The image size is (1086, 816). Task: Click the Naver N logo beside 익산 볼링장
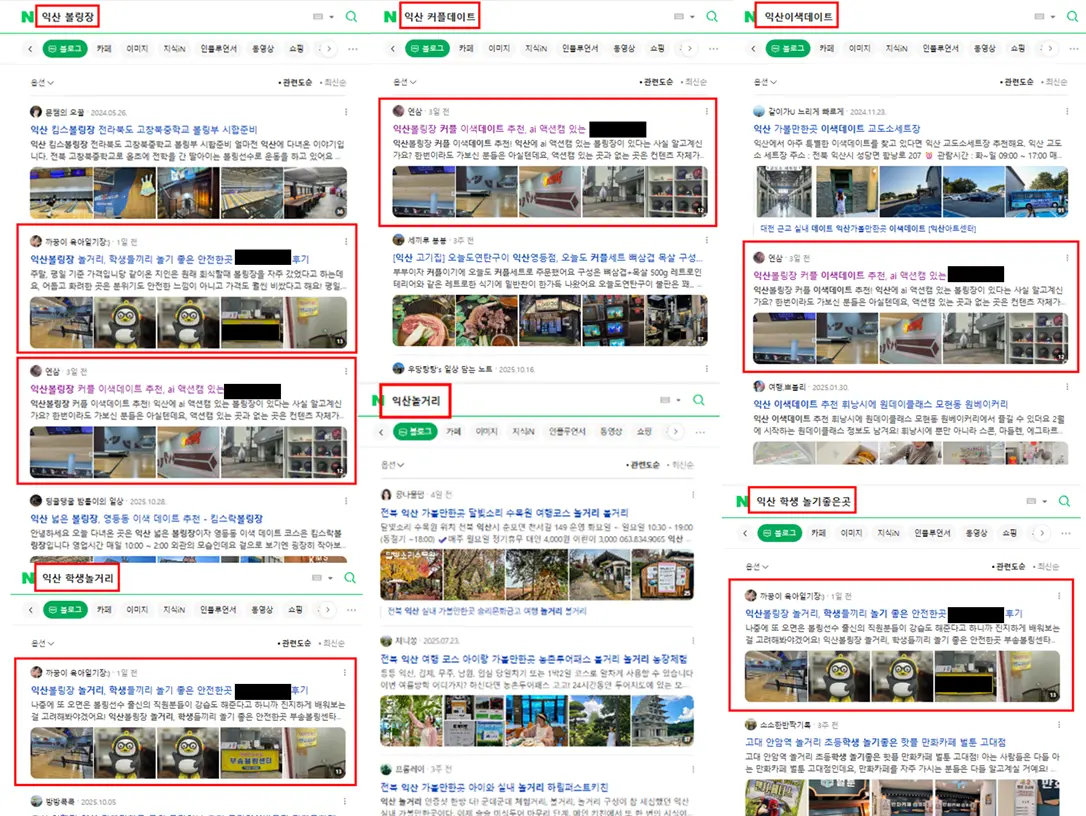click(x=27, y=17)
